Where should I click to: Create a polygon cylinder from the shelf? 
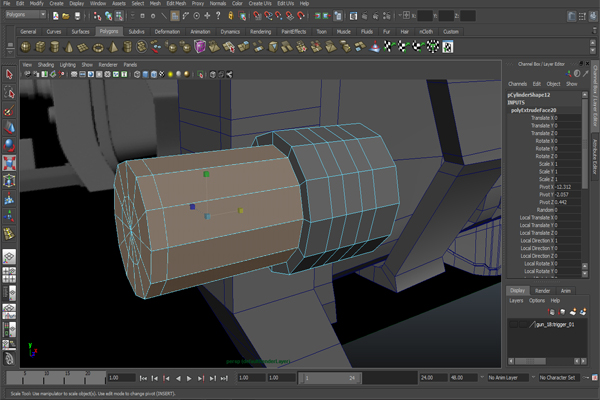[x=54, y=47]
